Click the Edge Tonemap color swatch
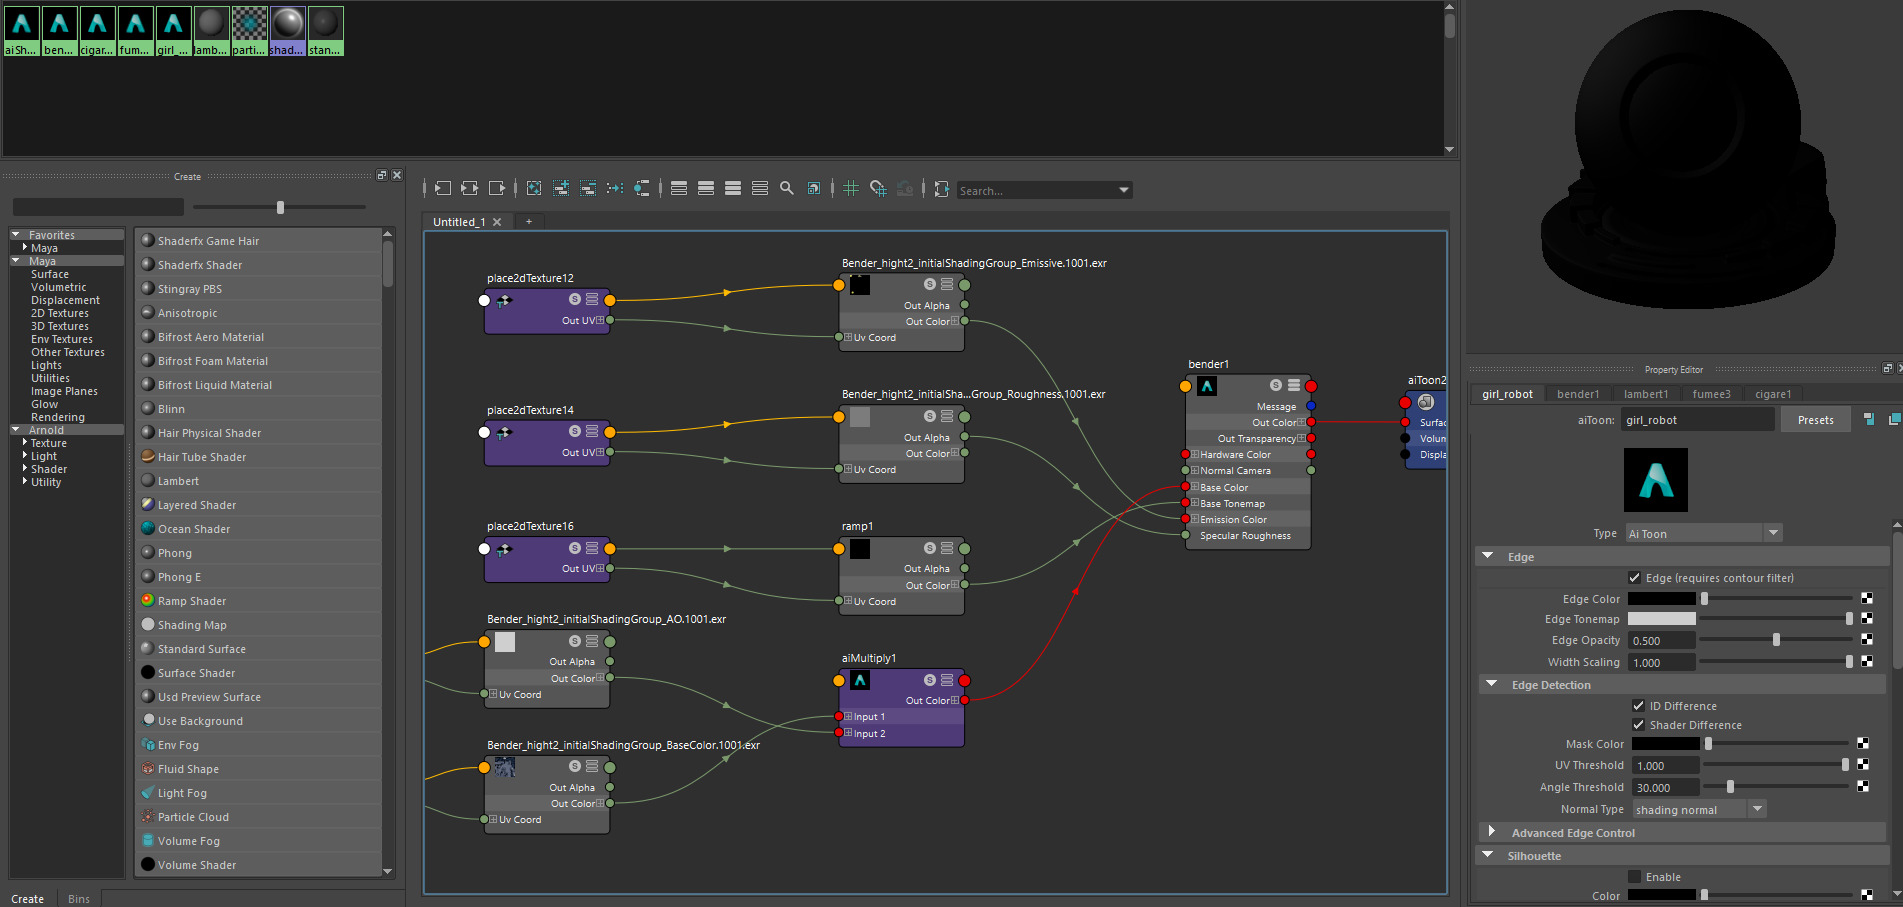The height and width of the screenshot is (907, 1903). 1661,619
